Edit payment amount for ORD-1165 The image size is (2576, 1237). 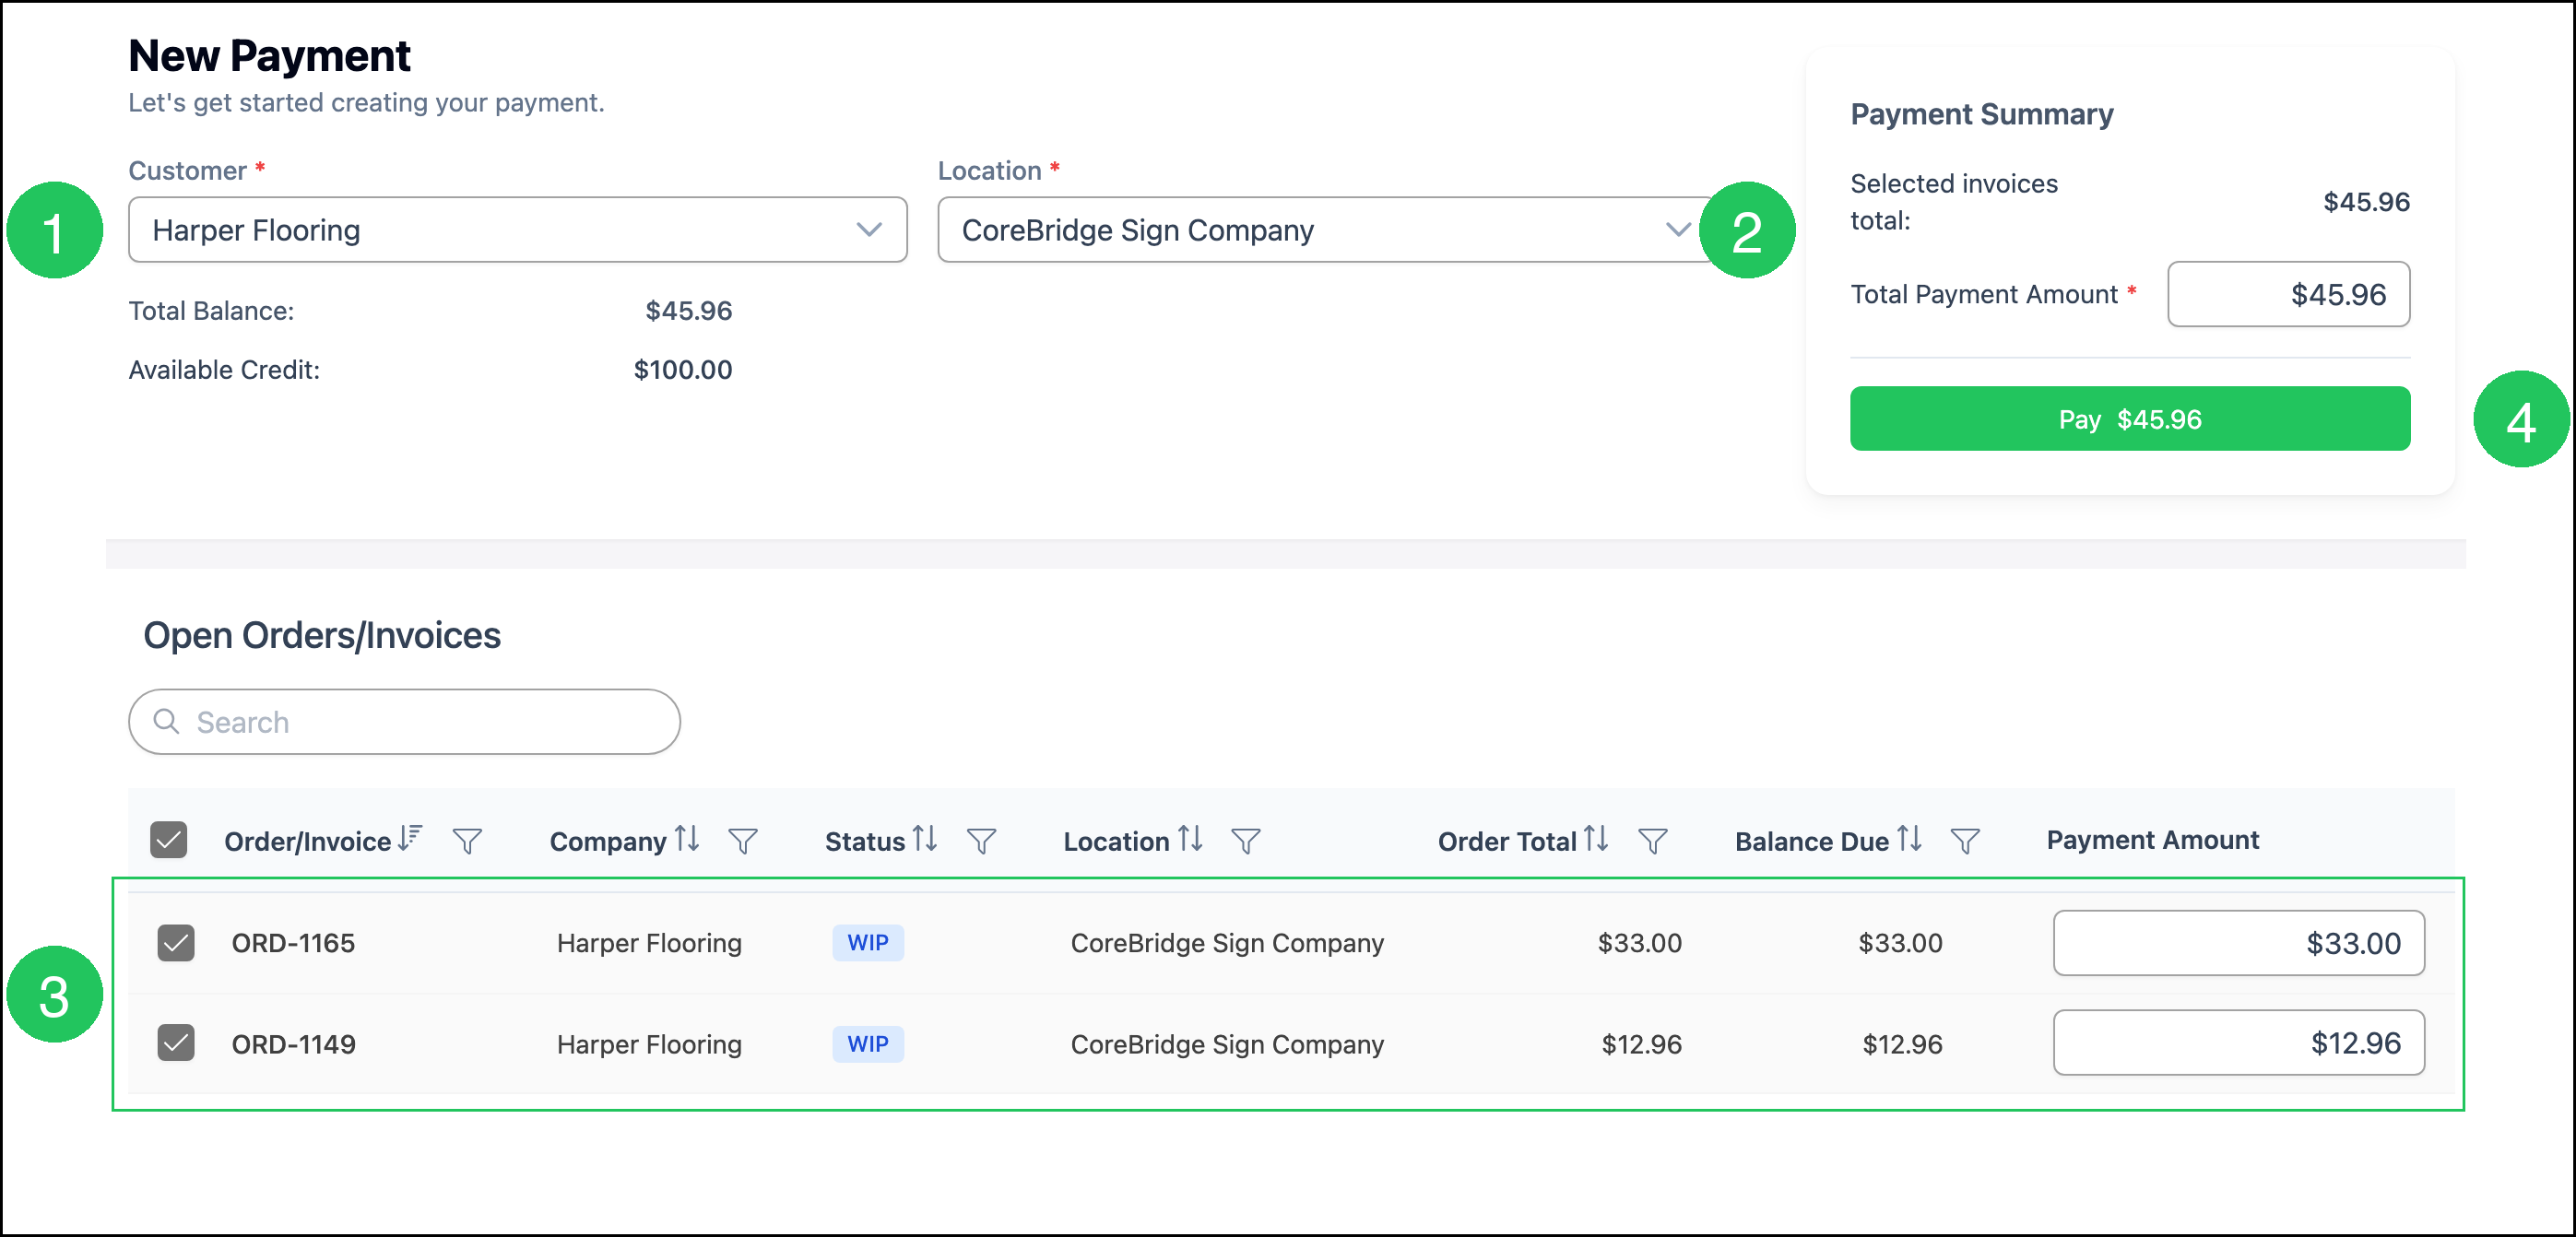click(2238, 943)
